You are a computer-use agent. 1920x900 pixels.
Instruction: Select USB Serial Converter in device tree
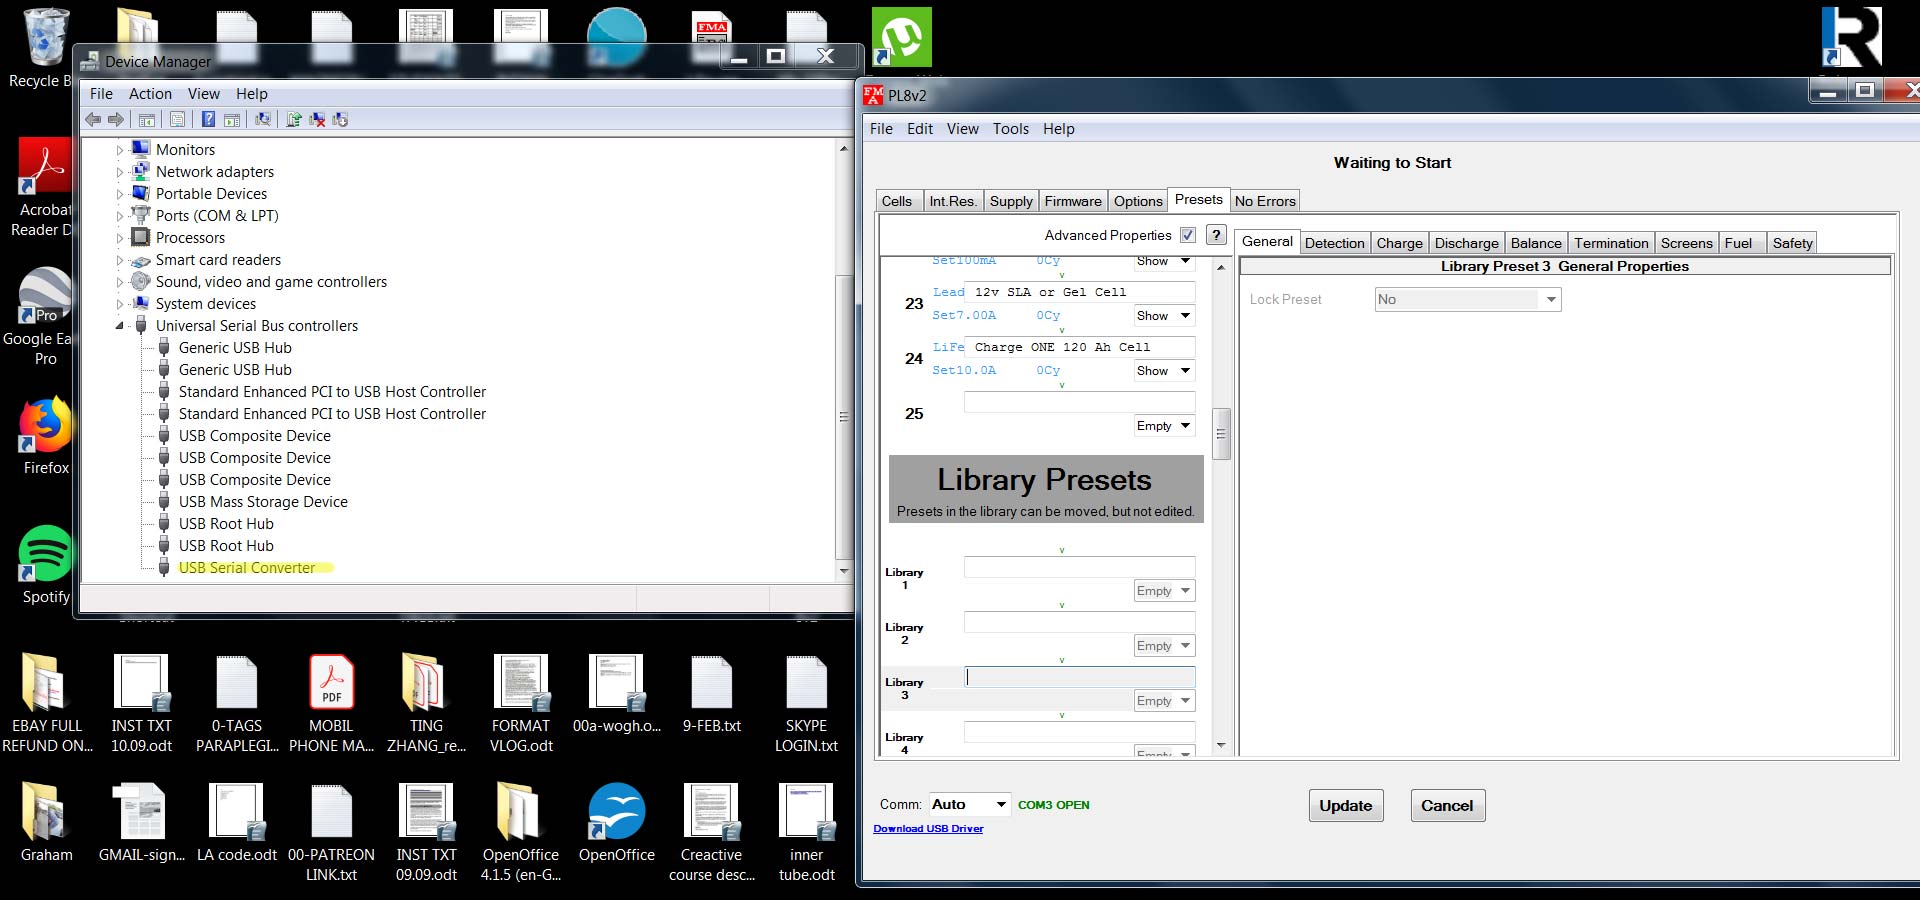tap(247, 568)
